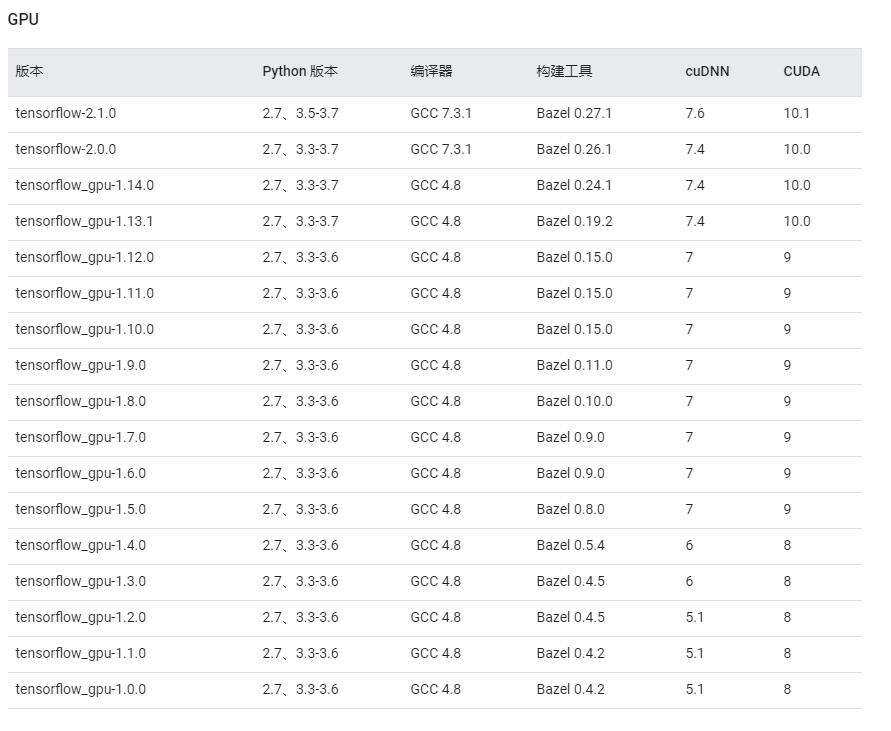
Task: Click Bazel 0.9.0 in tensorflow_gpu-1.7.0 row
Action: 571,437
